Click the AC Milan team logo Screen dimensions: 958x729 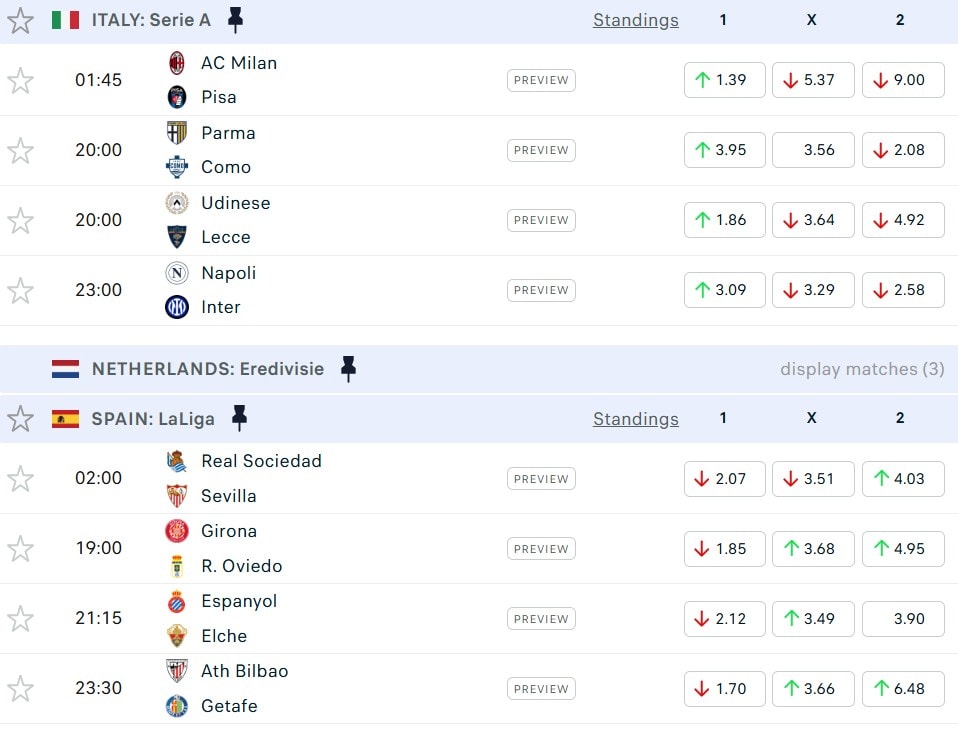[x=177, y=63]
